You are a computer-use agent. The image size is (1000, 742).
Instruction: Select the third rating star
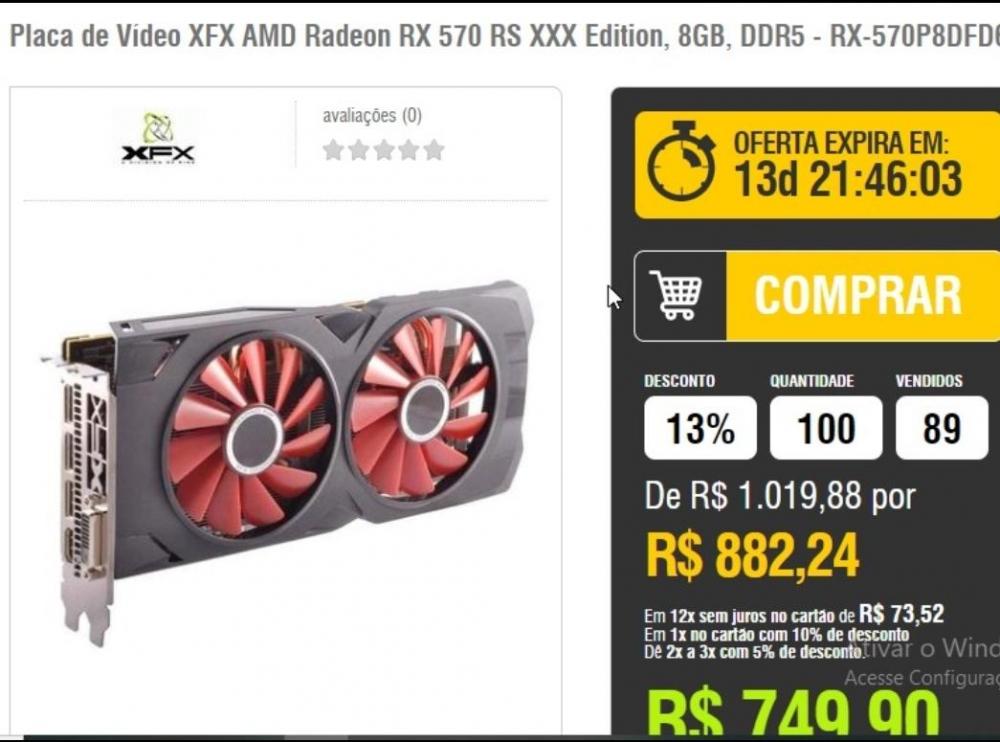(384, 151)
